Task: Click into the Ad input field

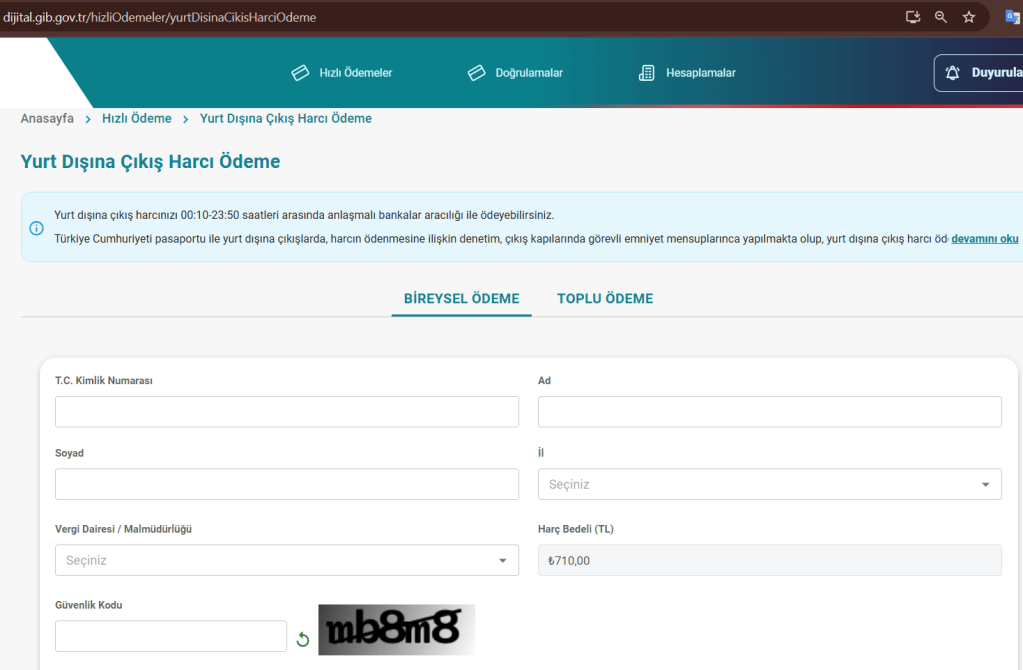Action: 769,412
